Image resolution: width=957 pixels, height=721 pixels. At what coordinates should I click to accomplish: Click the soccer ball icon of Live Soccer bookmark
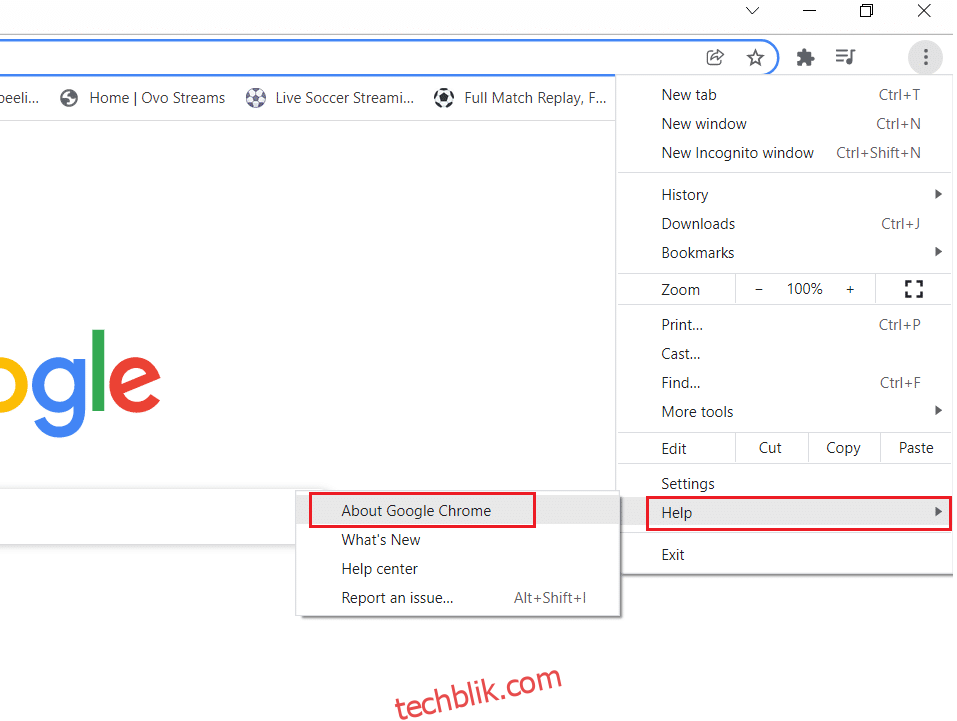click(x=256, y=98)
